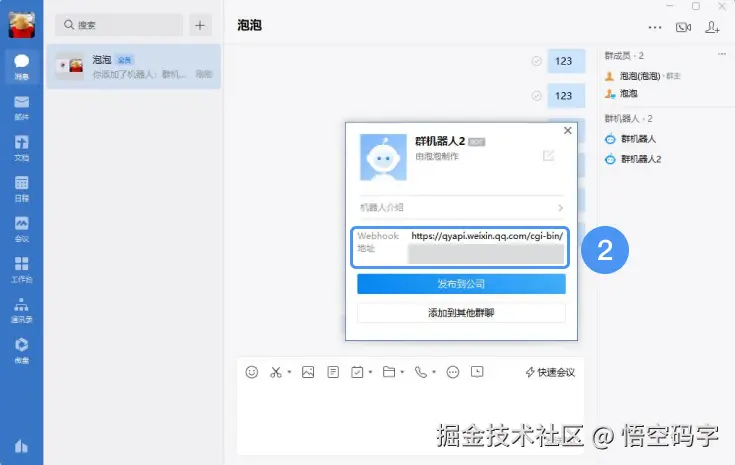Open the Workbench icon in sidebar
This screenshot has height=465, width=735.
[x=22, y=270]
